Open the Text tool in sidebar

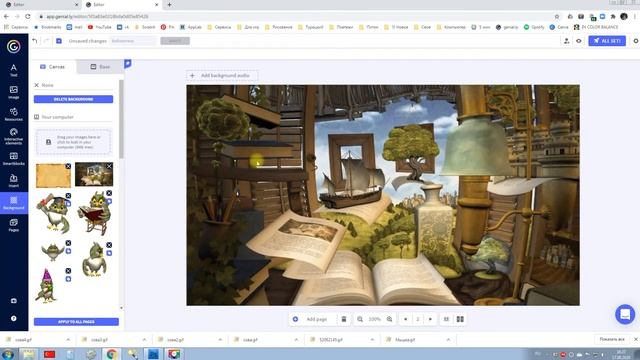[13, 70]
